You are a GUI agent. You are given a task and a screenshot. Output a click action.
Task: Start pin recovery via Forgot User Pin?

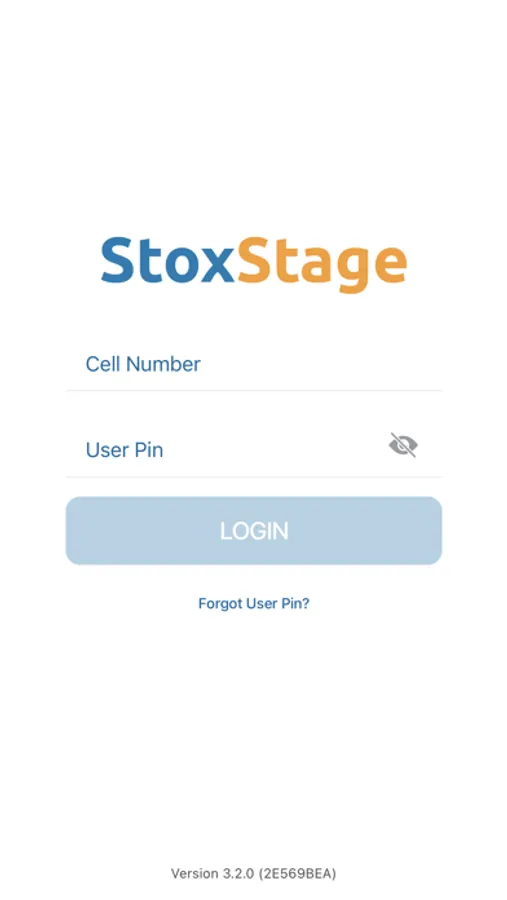point(254,603)
